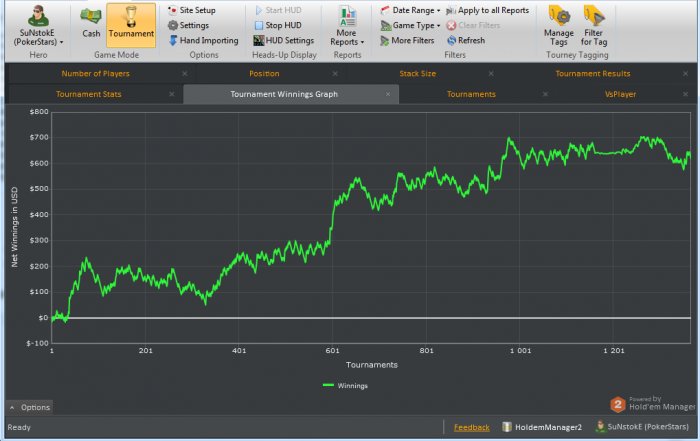The image size is (700, 441).
Task: Open the Manage Tags tool
Action: (x=559, y=24)
